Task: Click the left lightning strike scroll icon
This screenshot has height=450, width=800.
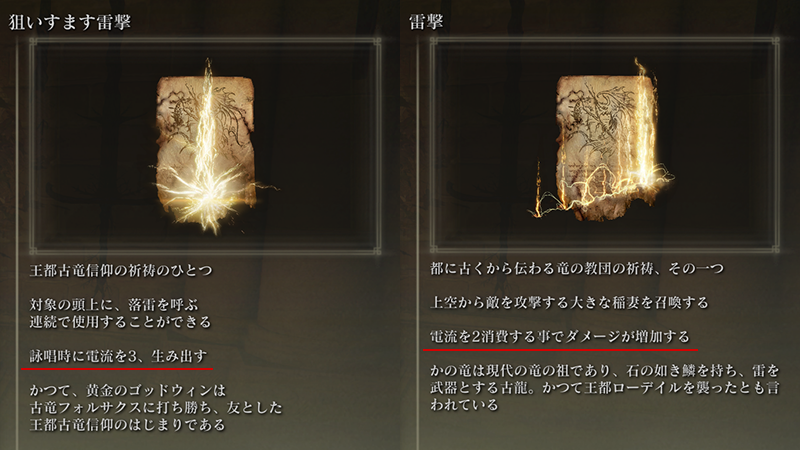Action: [x=206, y=148]
